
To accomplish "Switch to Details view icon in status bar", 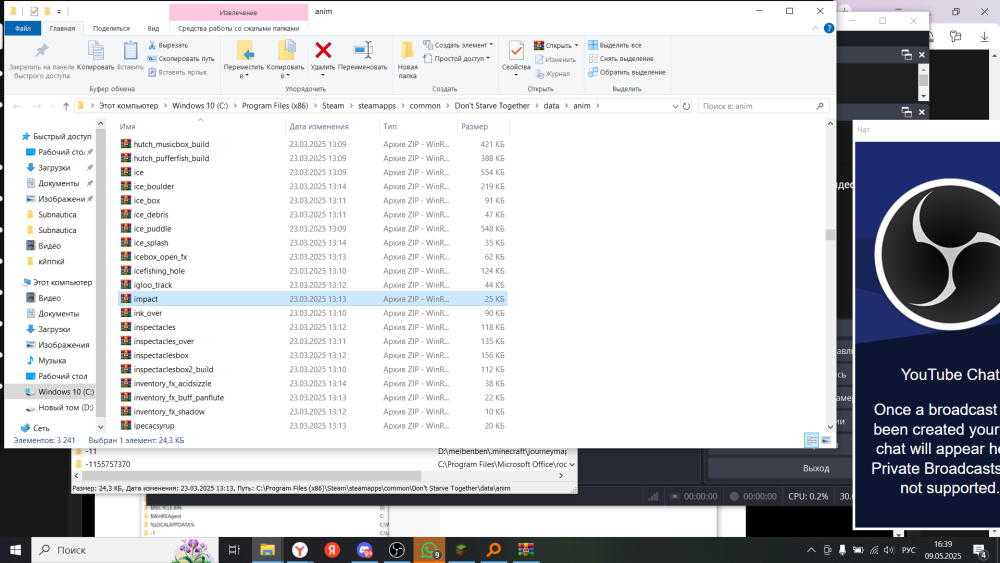I will pos(811,440).
